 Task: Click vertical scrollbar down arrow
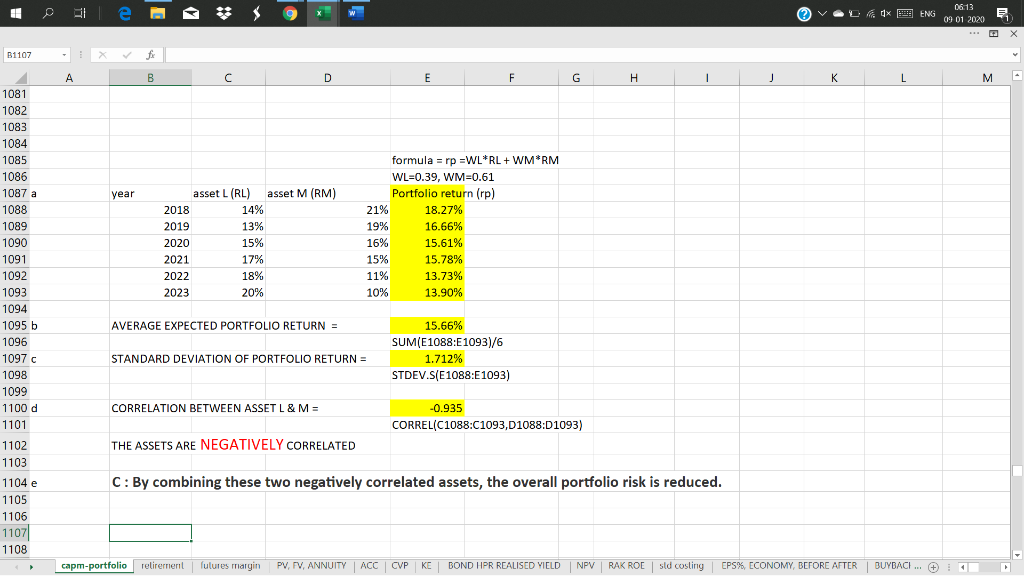coord(1017,554)
